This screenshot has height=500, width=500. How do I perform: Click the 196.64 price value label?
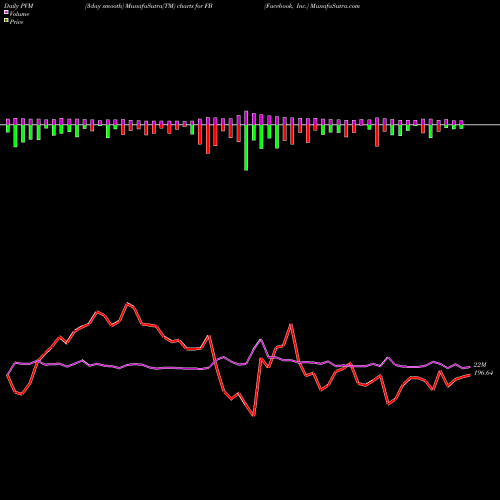[x=483, y=373]
